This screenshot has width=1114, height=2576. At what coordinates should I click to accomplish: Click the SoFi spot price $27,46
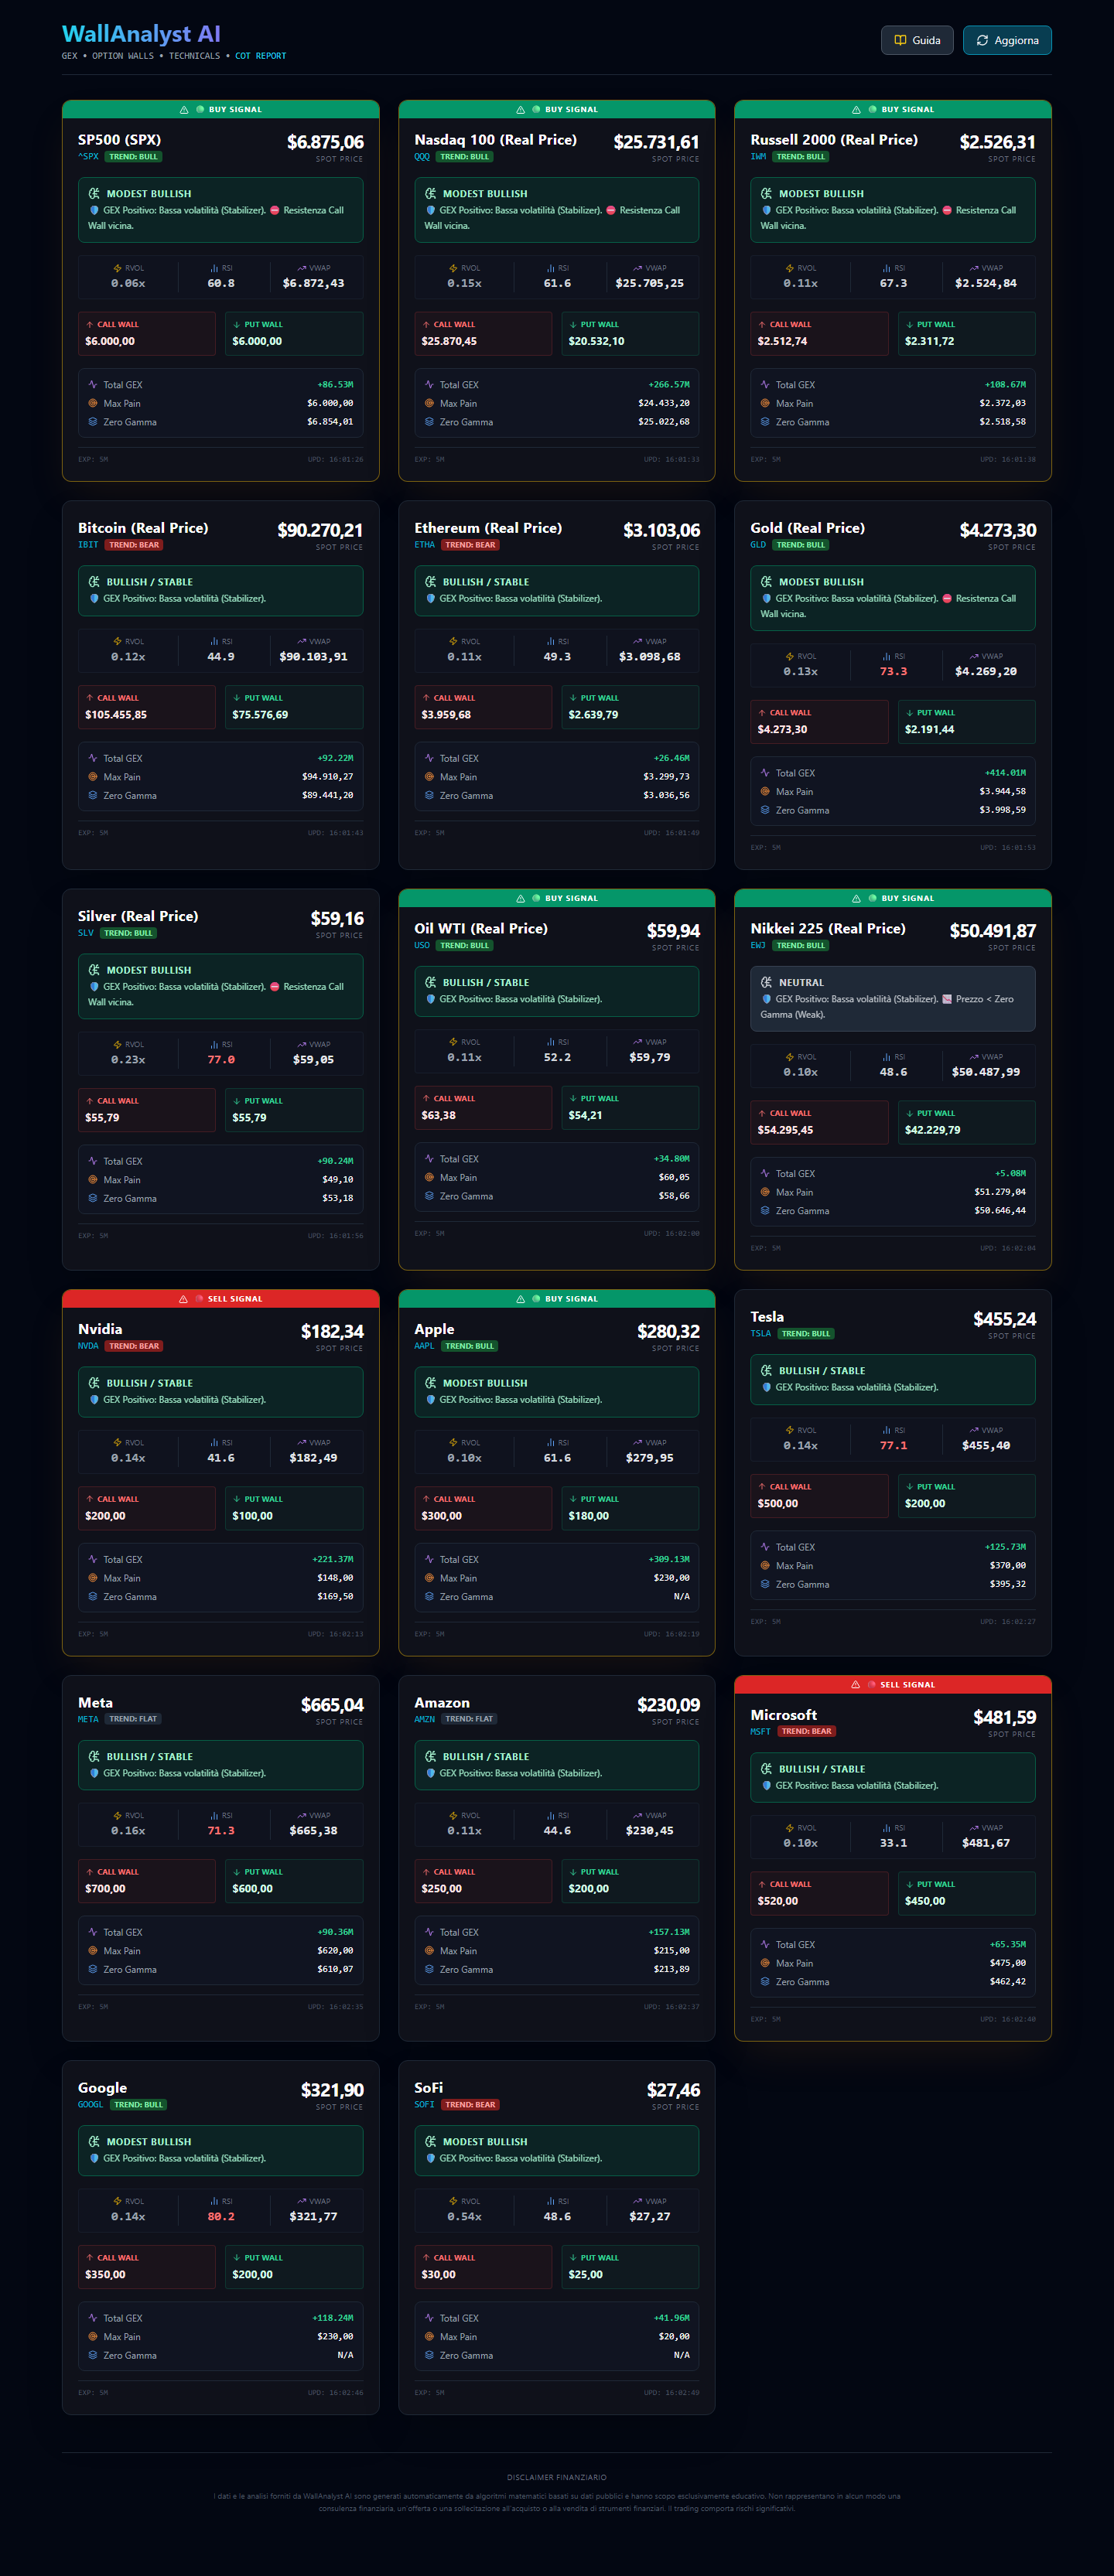(672, 2090)
